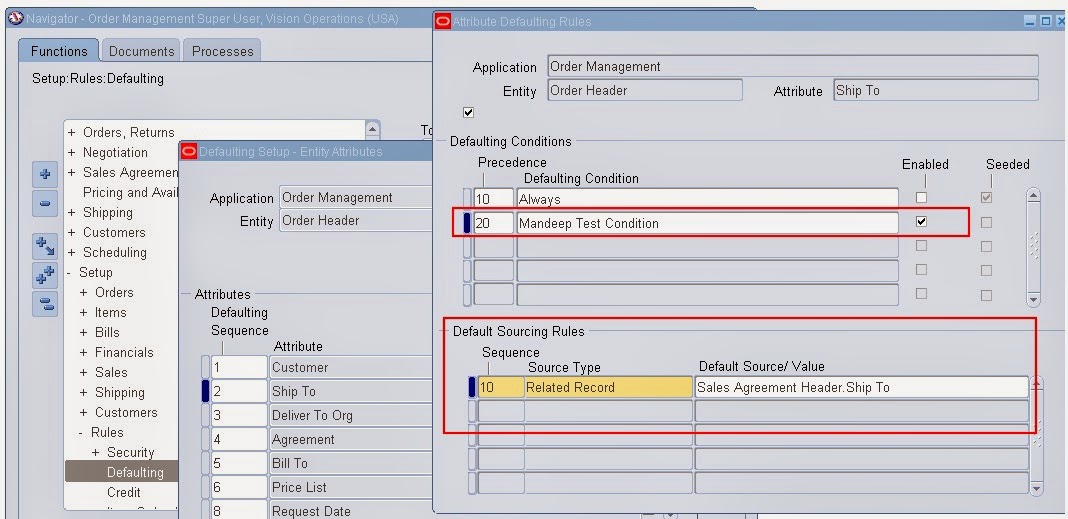Collapse the Rules node

pyautogui.click(x=81, y=432)
